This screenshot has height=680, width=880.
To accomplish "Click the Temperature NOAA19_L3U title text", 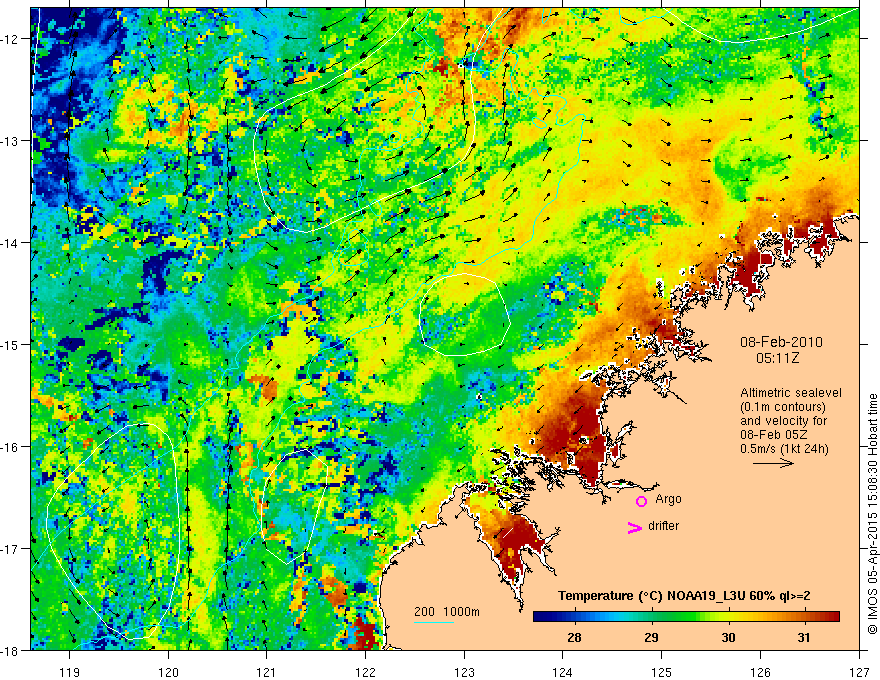I will pyautogui.click(x=684, y=596).
